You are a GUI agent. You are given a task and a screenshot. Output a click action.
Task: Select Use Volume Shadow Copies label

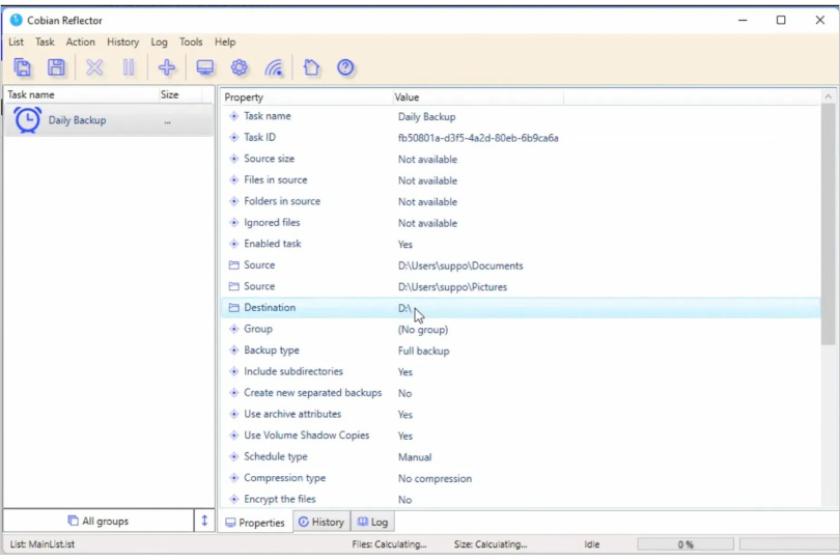click(x=306, y=435)
